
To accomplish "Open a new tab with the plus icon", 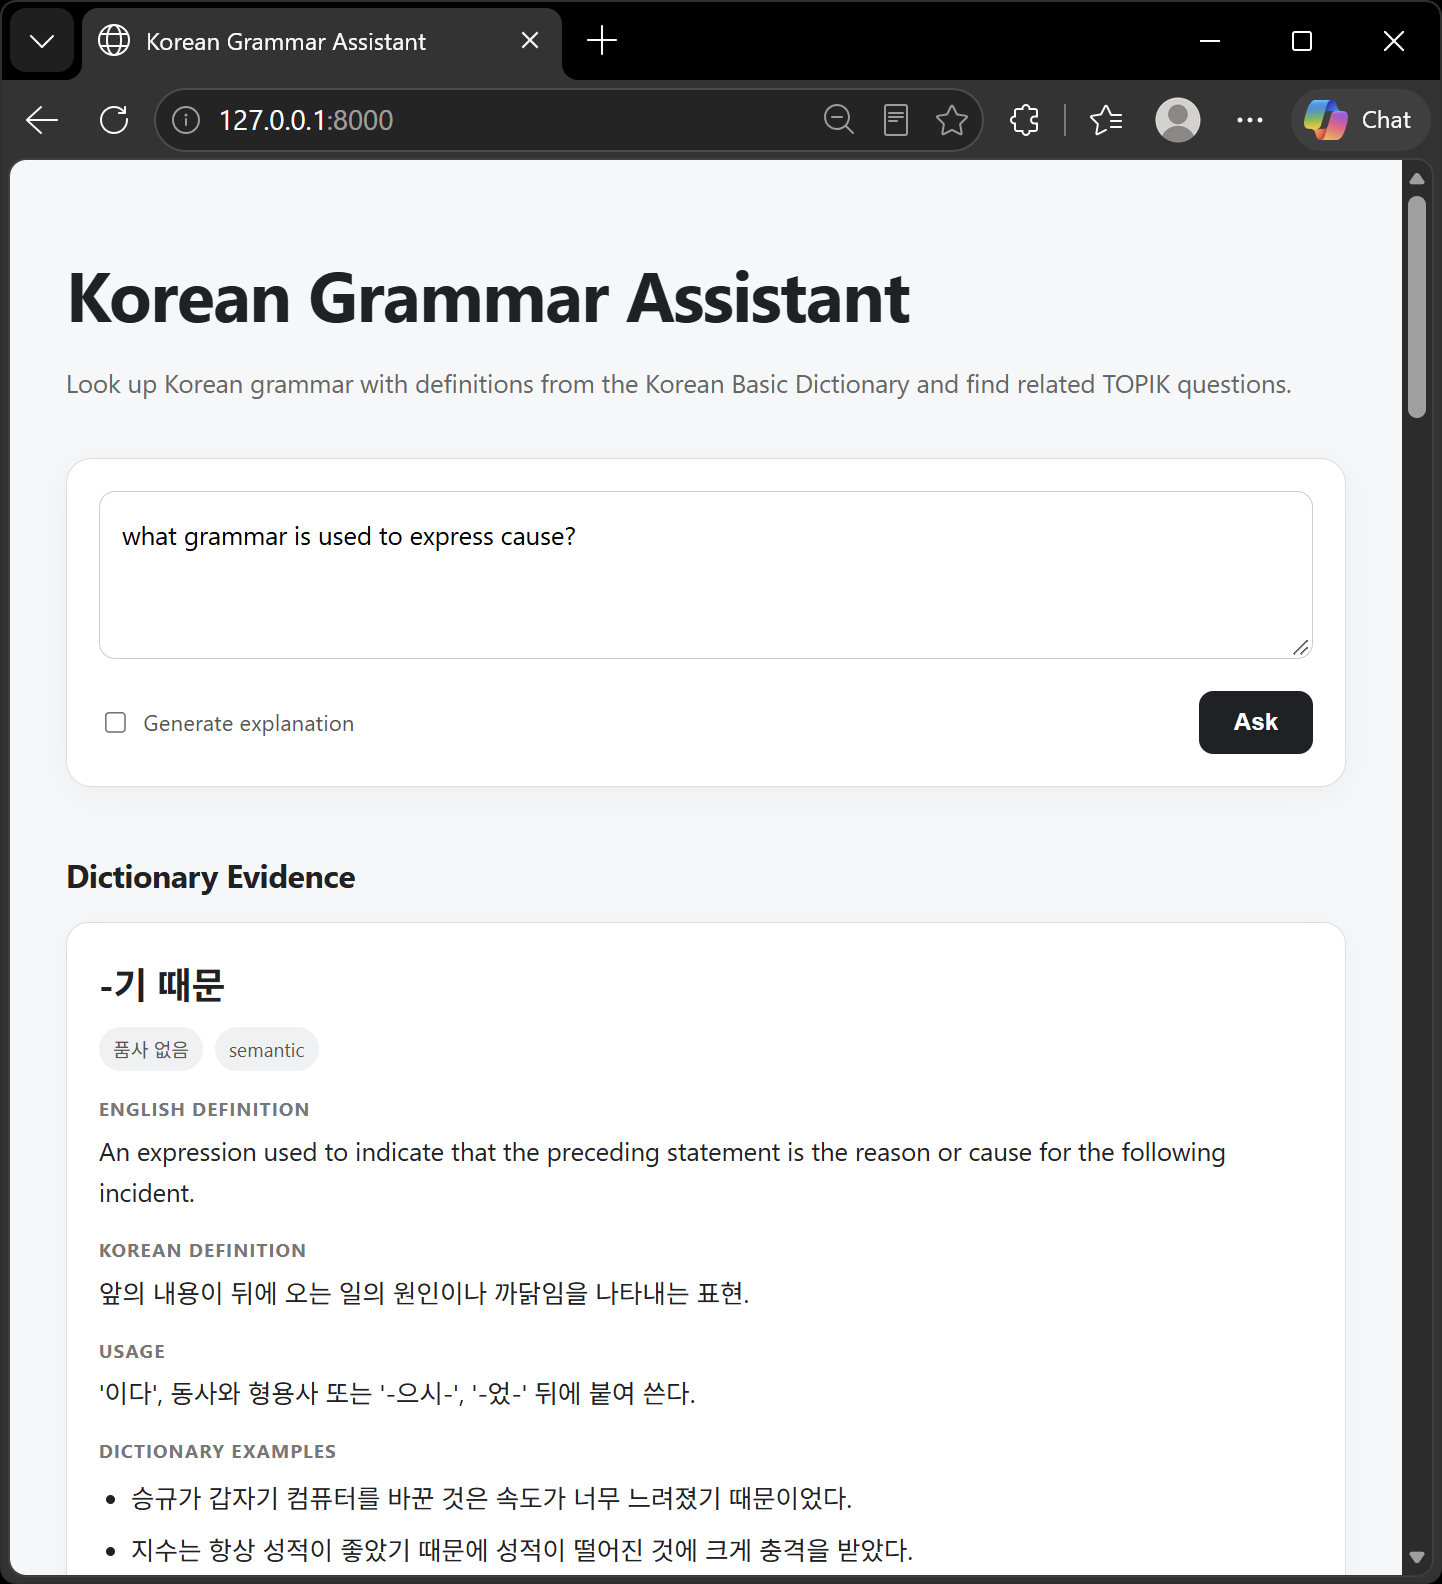I will (602, 41).
